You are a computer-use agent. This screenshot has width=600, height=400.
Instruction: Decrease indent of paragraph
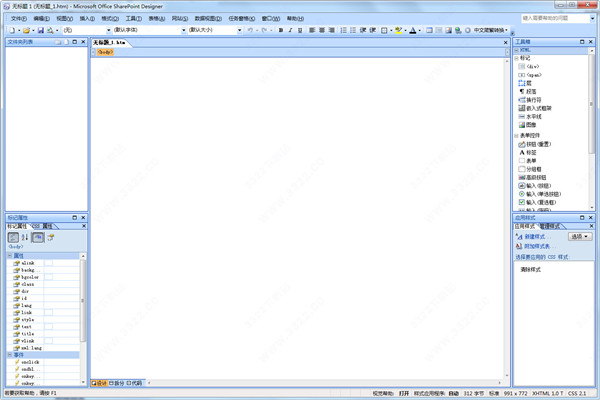click(x=363, y=30)
